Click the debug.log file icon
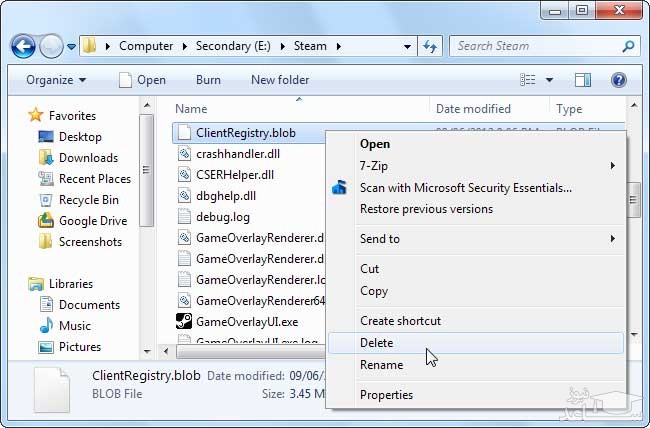Image resolution: width=650 pixels, height=428 pixels. (184, 217)
